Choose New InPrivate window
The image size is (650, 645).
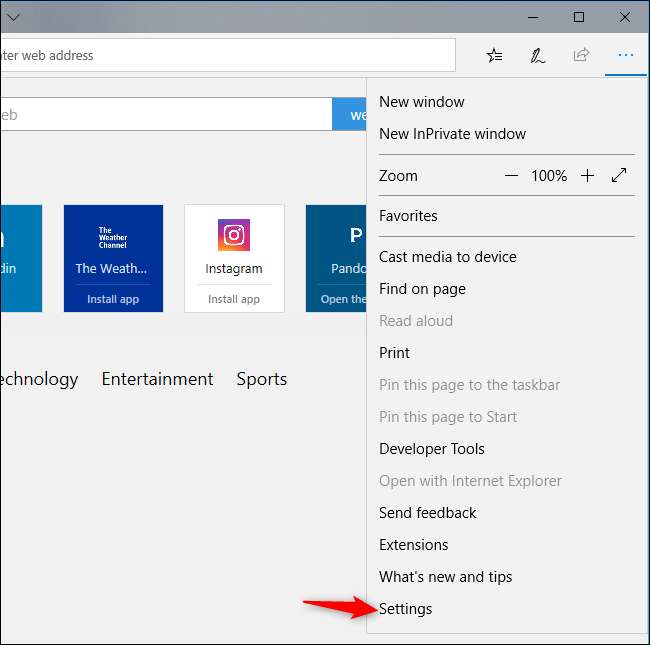[452, 134]
